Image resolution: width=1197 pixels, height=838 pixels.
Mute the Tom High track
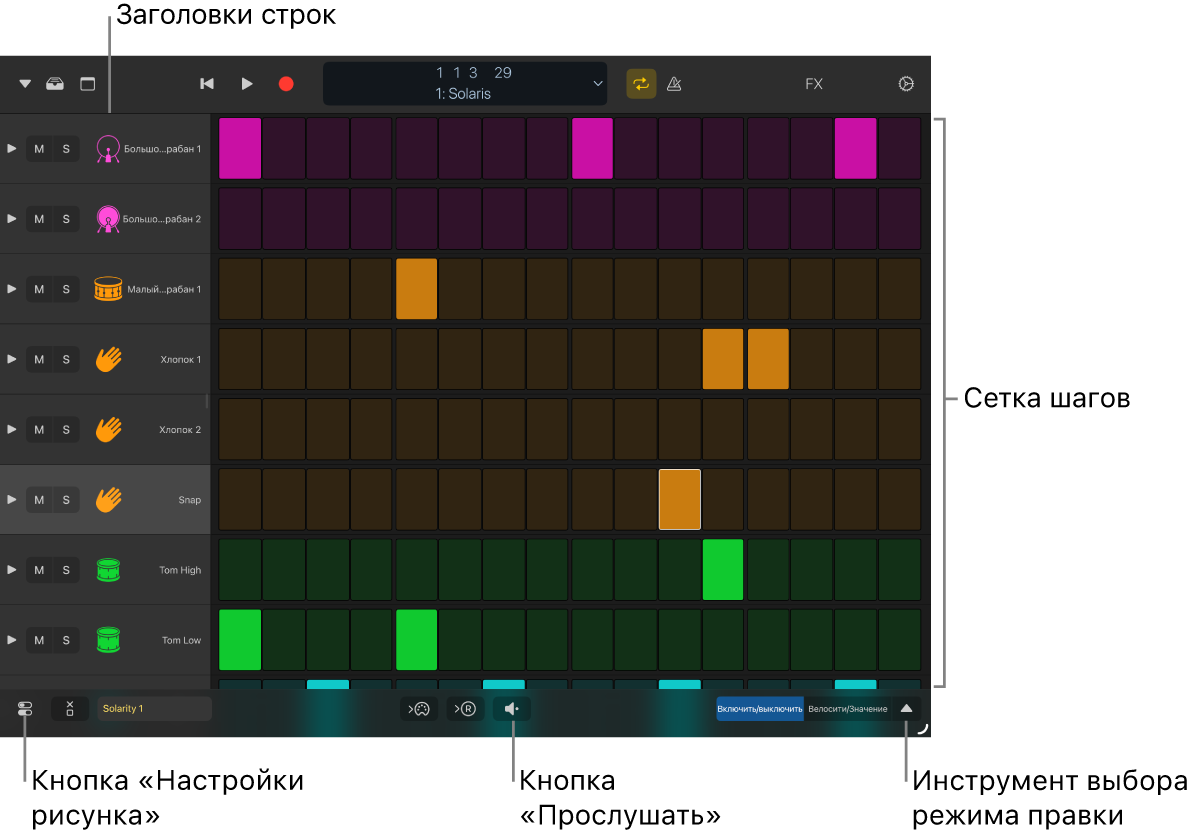[39, 570]
